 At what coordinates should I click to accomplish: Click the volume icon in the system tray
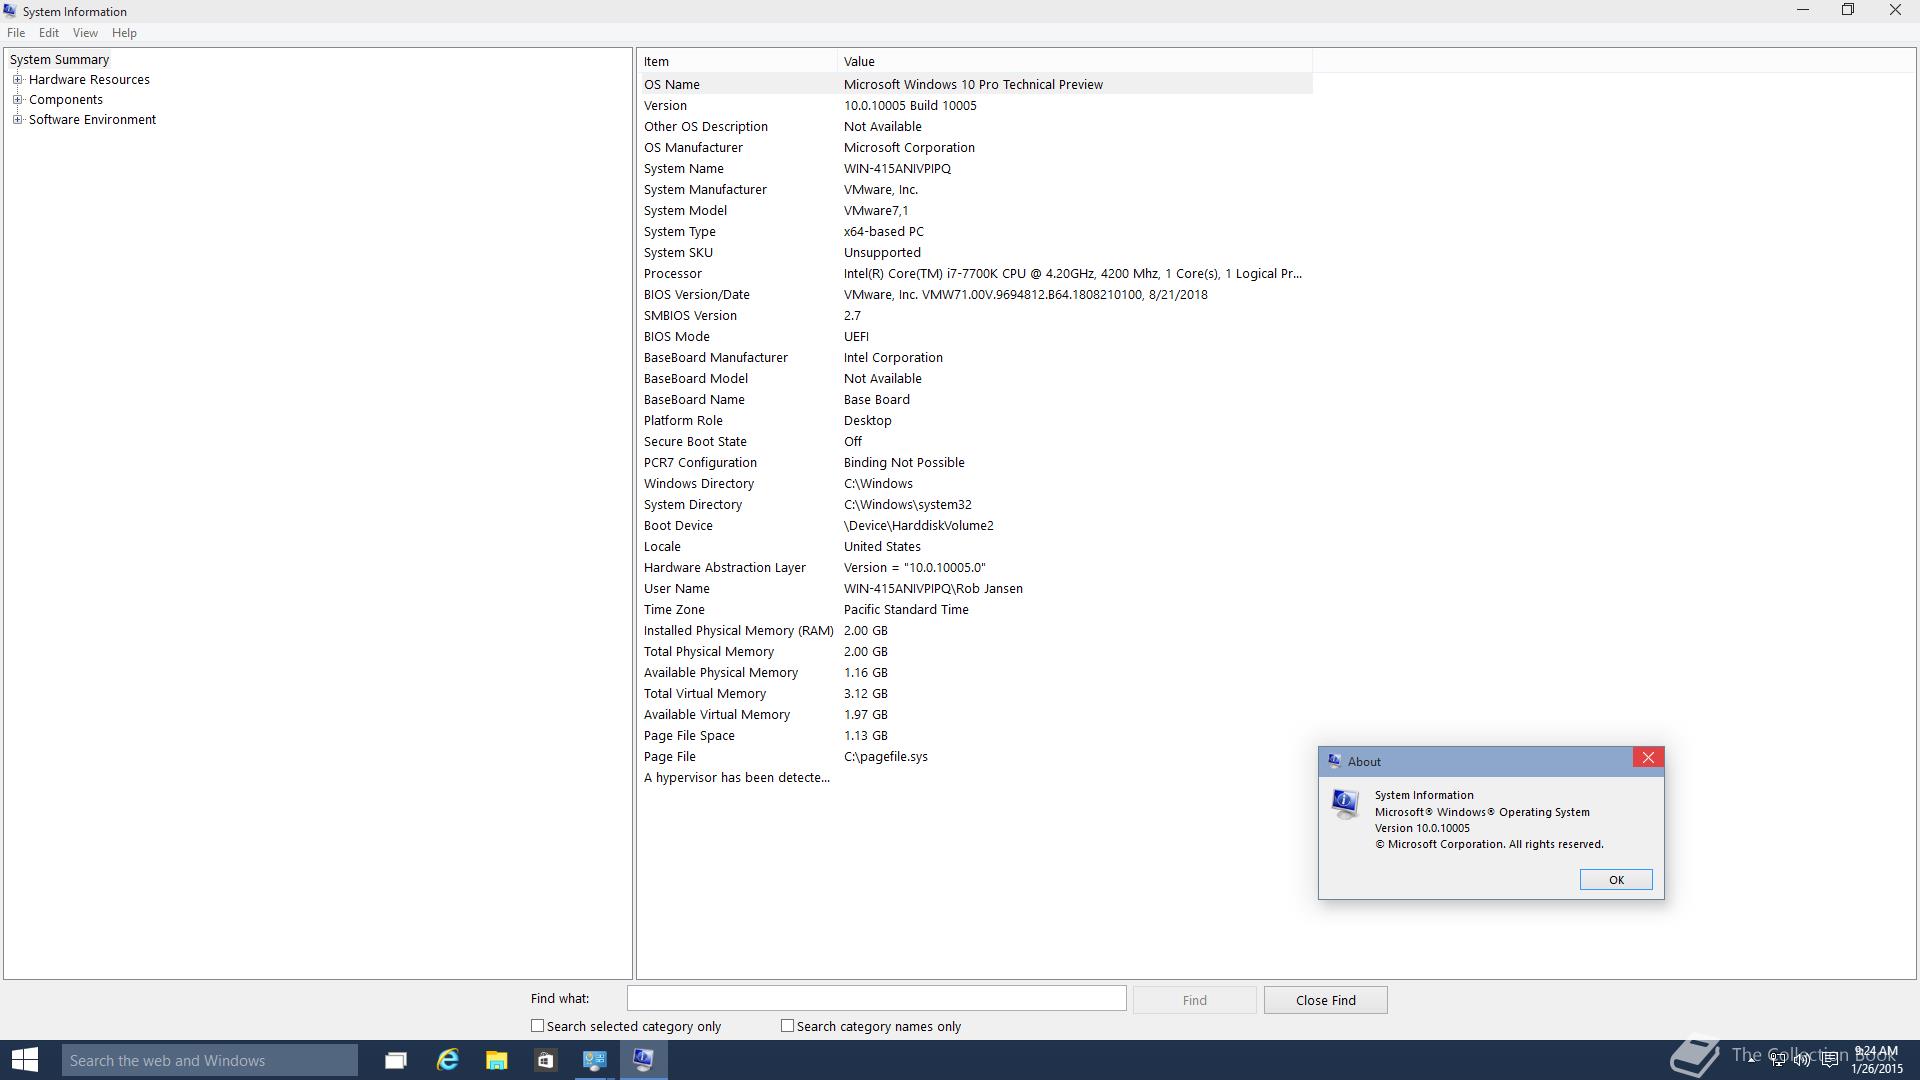(1802, 1060)
